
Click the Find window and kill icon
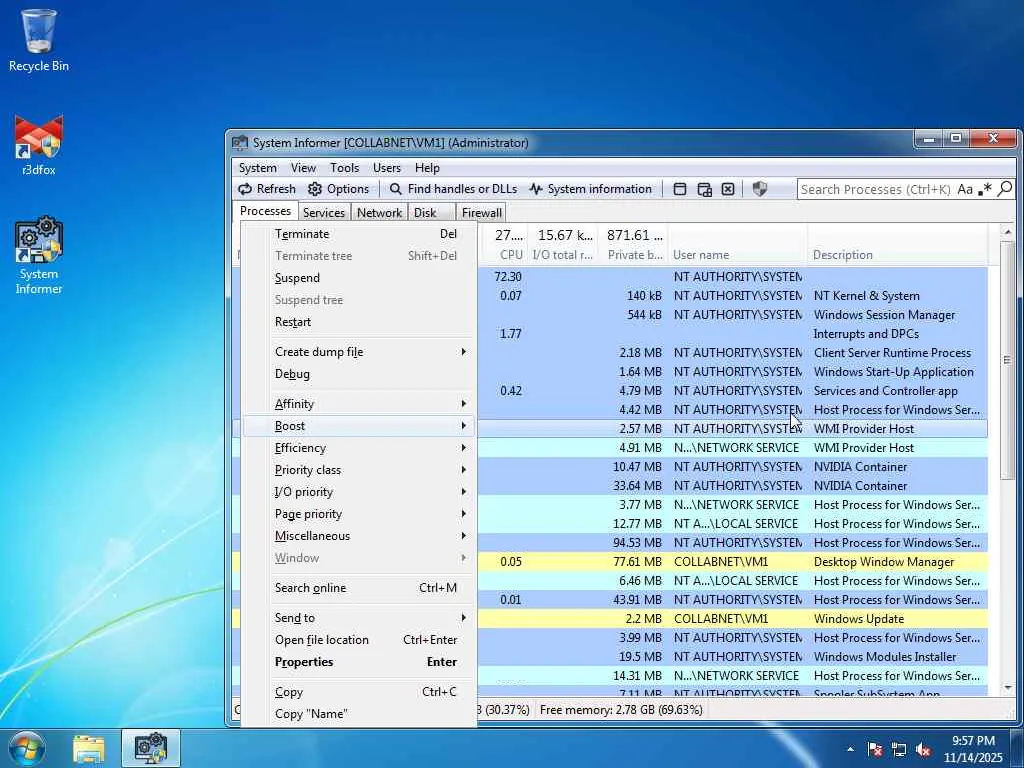pos(728,189)
